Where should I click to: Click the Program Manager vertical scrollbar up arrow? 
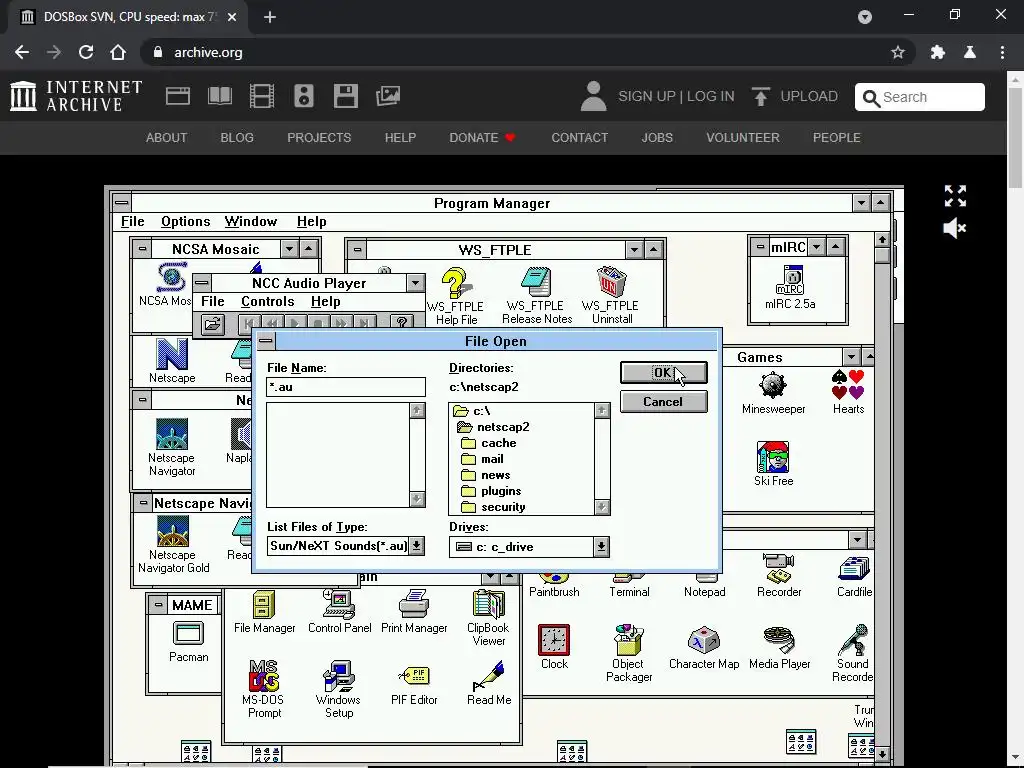coord(882,240)
